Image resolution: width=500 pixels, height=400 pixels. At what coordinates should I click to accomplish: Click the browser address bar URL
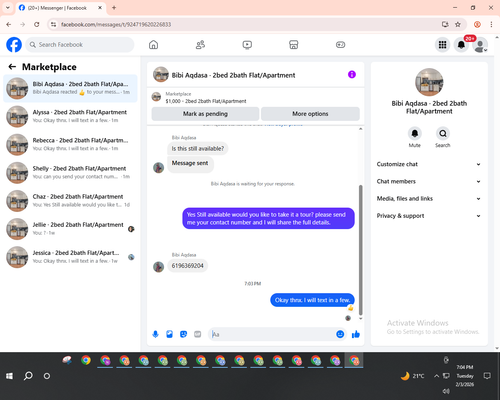[116, 24]
